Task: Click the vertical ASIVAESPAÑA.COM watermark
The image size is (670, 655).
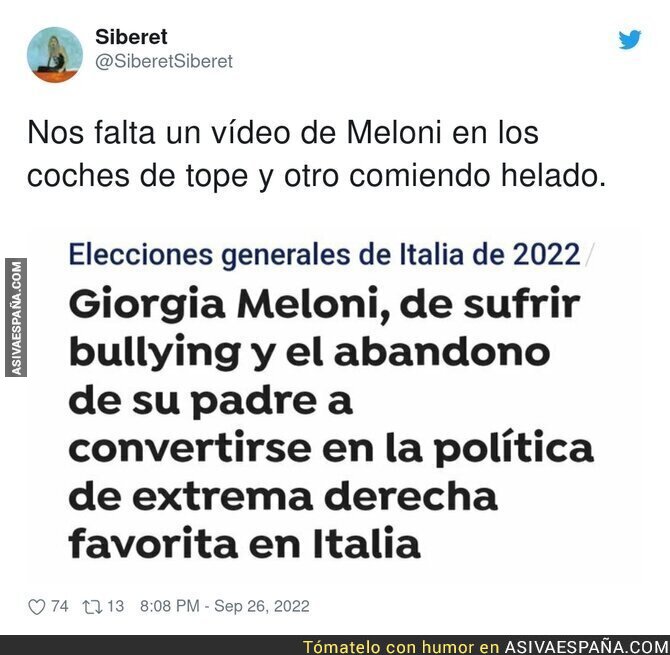Action: point(16,317)
